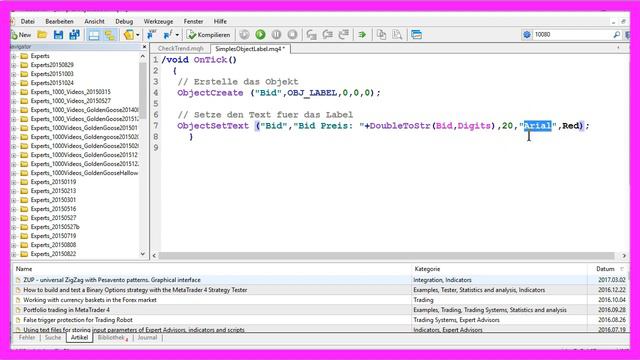Open the Datei menu

tap(27, 21)
